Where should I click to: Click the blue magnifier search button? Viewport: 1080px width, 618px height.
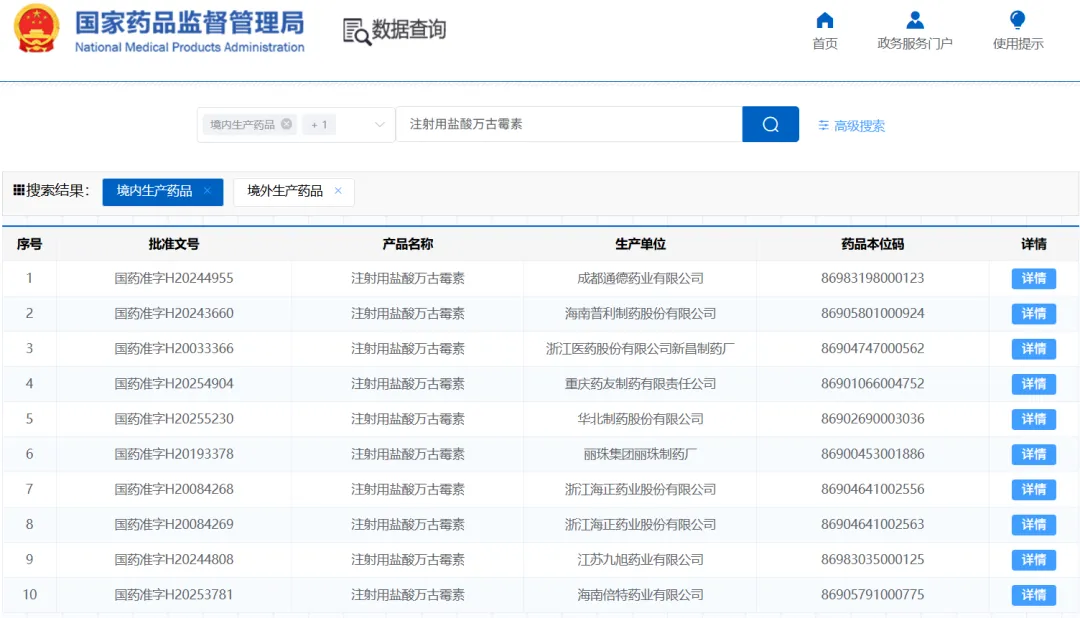[770, 124]
